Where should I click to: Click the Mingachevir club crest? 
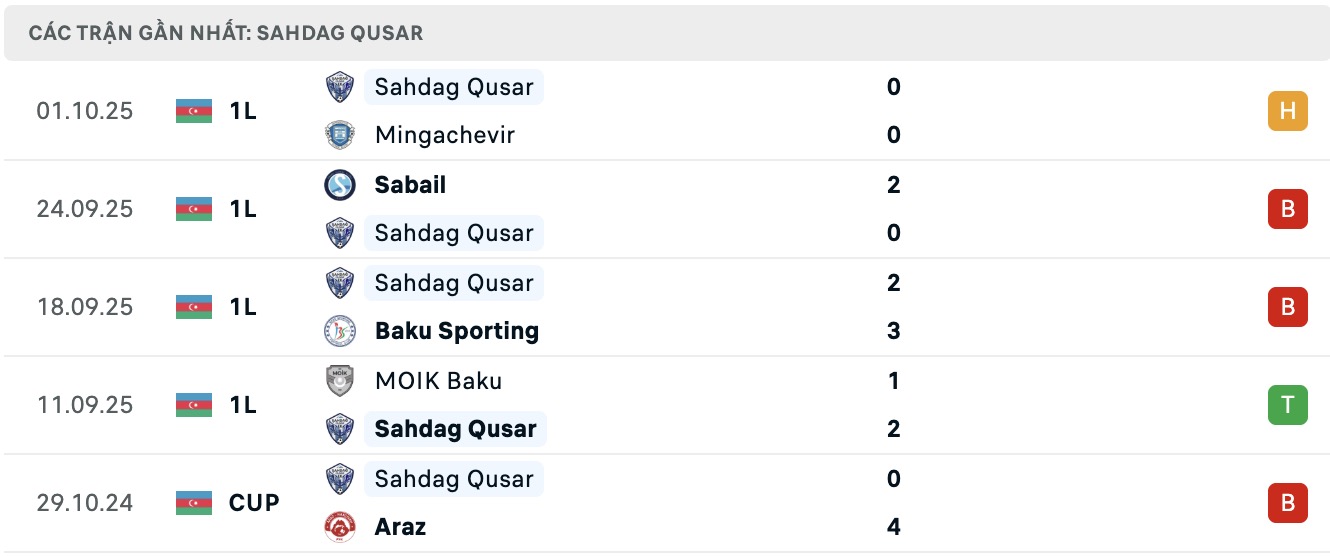coord(340,135)
